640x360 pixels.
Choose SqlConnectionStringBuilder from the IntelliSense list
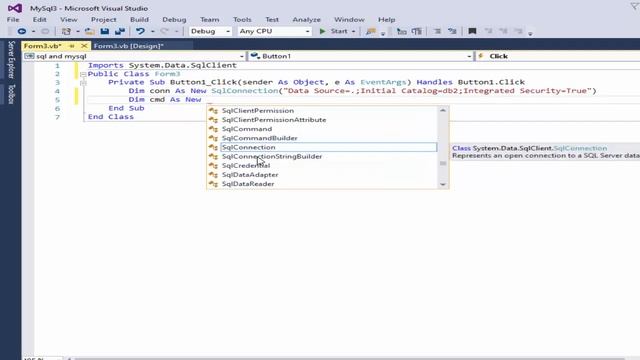coord(272,157)
